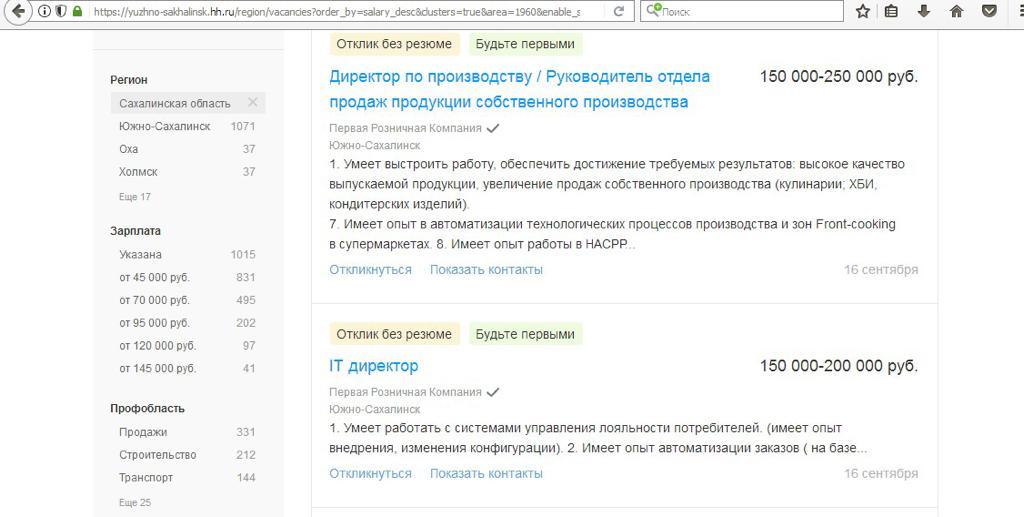Click Откликнуться for IT директор

370,473
